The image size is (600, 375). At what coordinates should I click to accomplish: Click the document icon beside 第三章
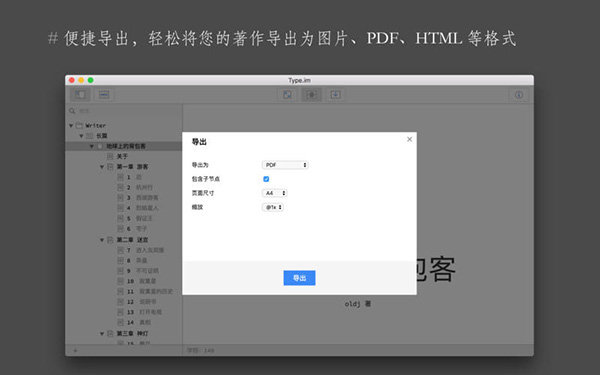[110, 334]
